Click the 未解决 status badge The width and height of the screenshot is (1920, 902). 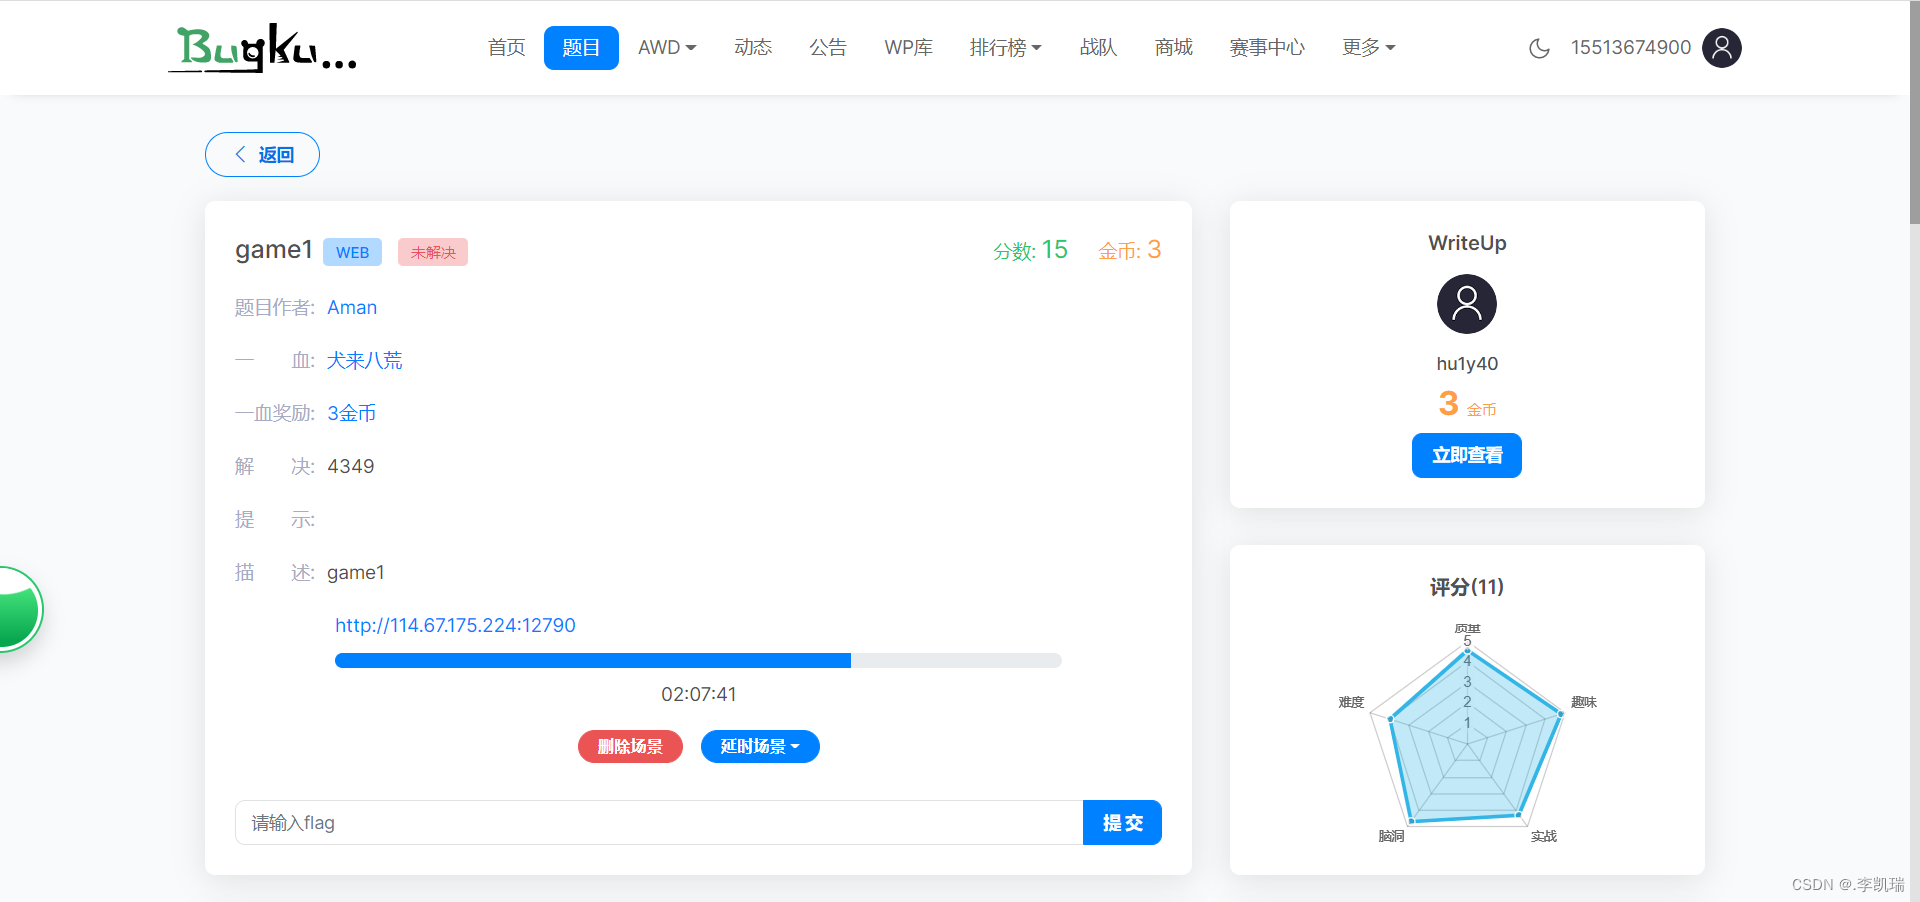[x=433, y=252]
